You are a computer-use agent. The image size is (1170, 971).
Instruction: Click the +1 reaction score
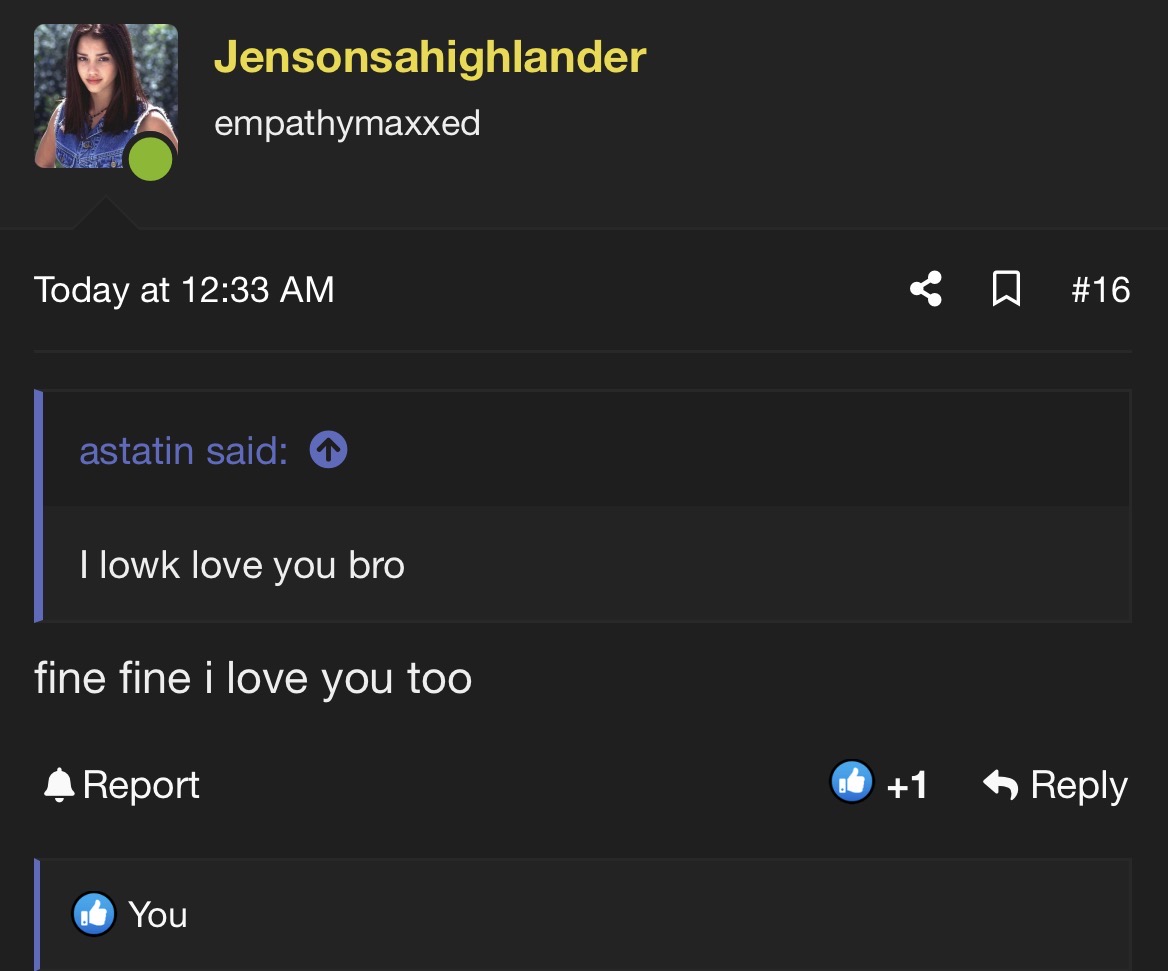(x=907, y=786)
